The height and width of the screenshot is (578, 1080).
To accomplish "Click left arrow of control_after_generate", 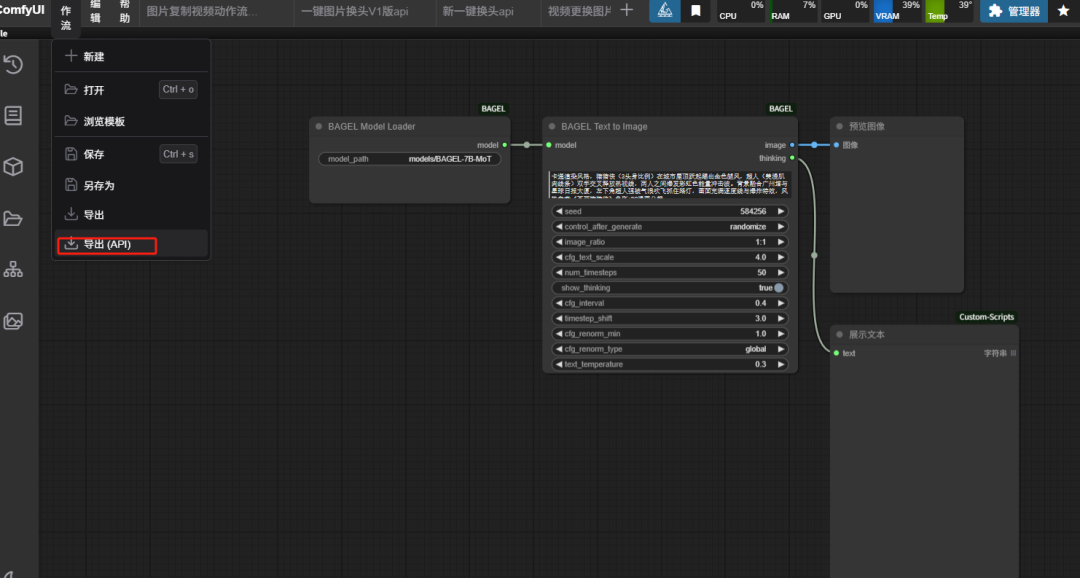I will tap(559, 227).
